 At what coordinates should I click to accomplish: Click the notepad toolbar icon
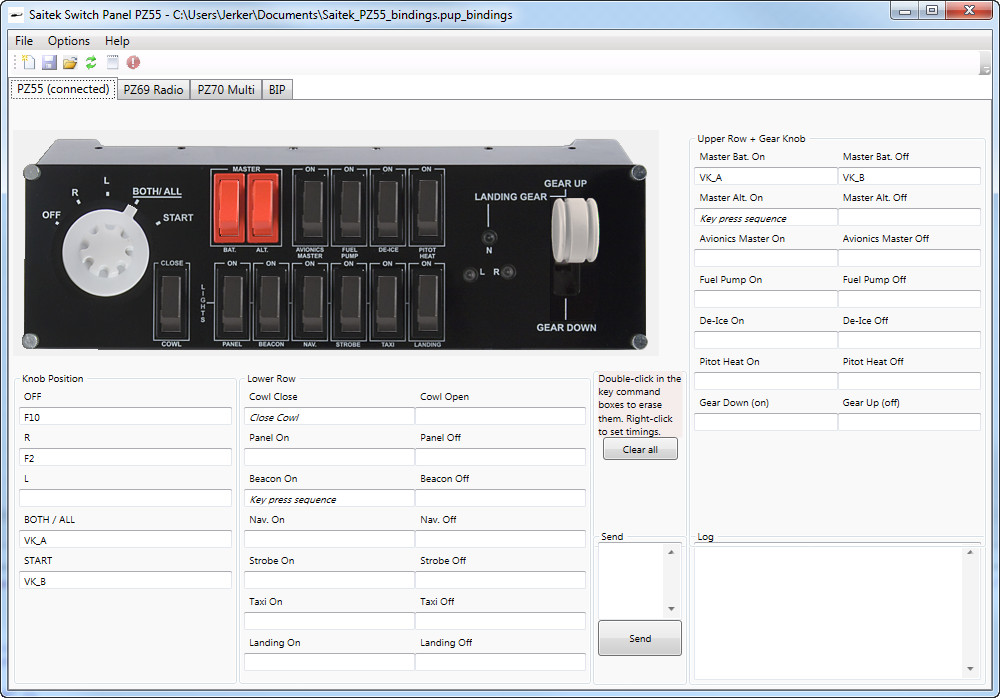click(112, 62)
